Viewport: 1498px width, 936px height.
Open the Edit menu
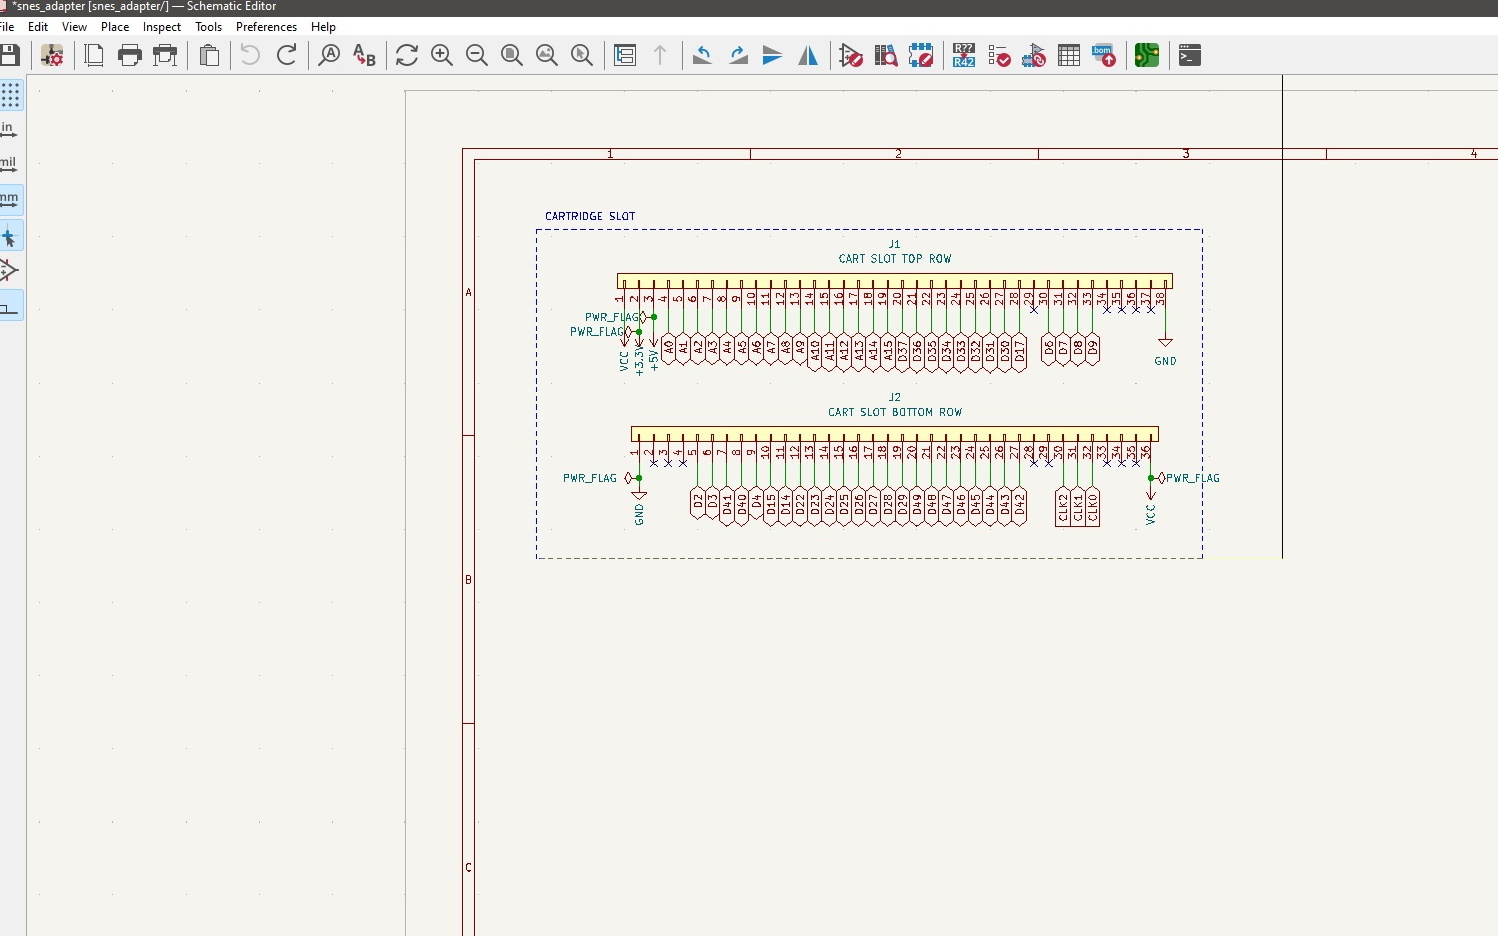(x=38, y=27)
